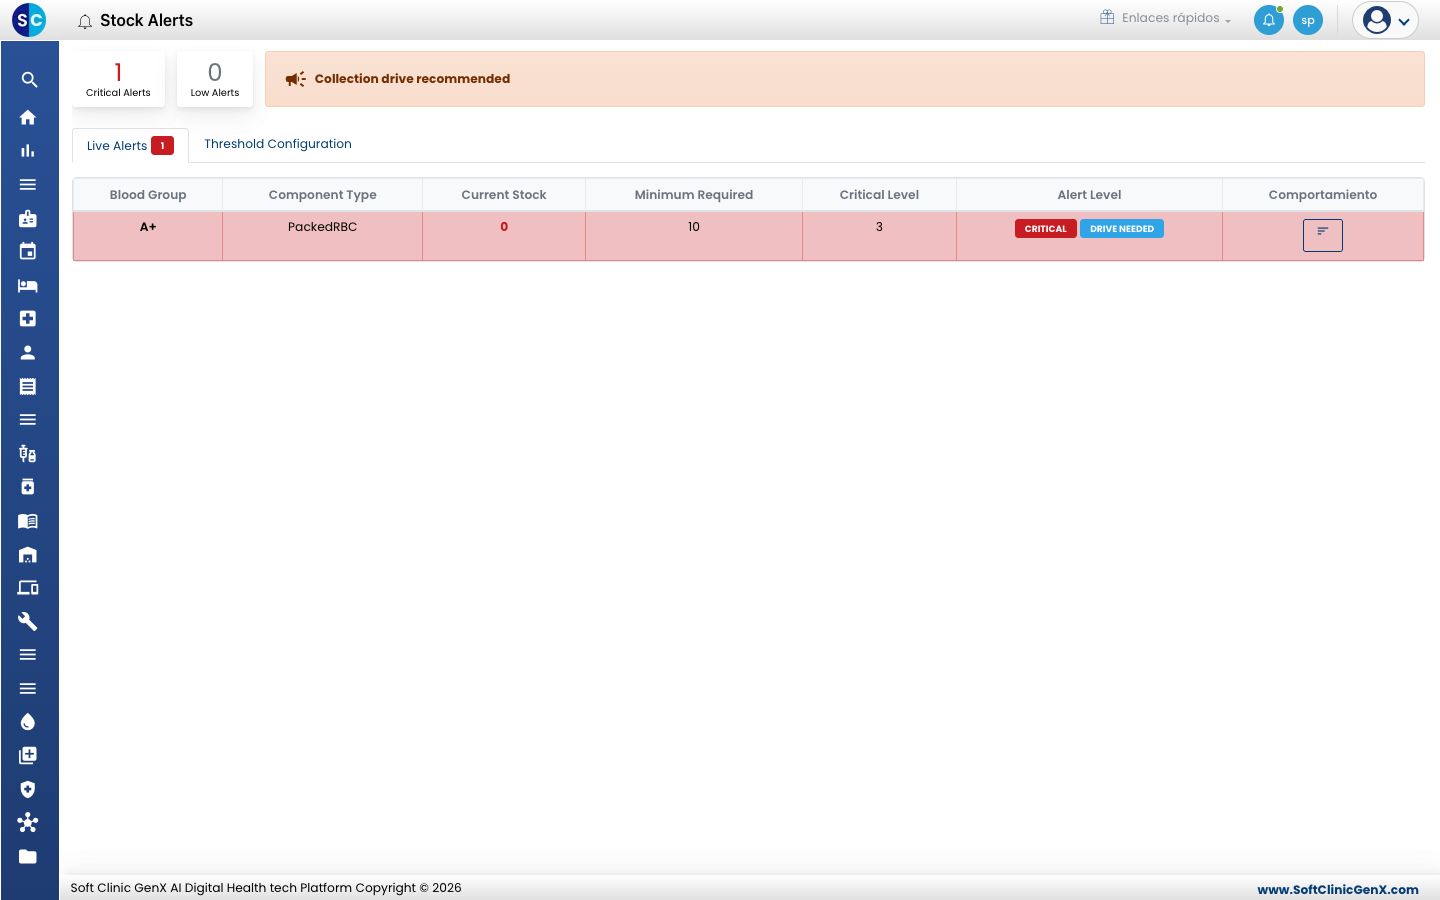Image resolution: width=1440 pixels, height=900 pixels.
Task: Click the folder icon in sidebar
Action: tap(28, 856)
